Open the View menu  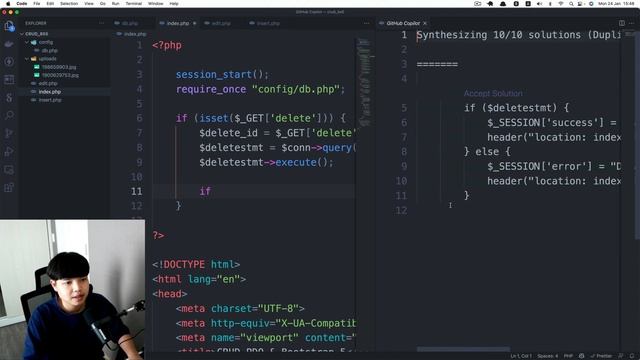[89, 4]
